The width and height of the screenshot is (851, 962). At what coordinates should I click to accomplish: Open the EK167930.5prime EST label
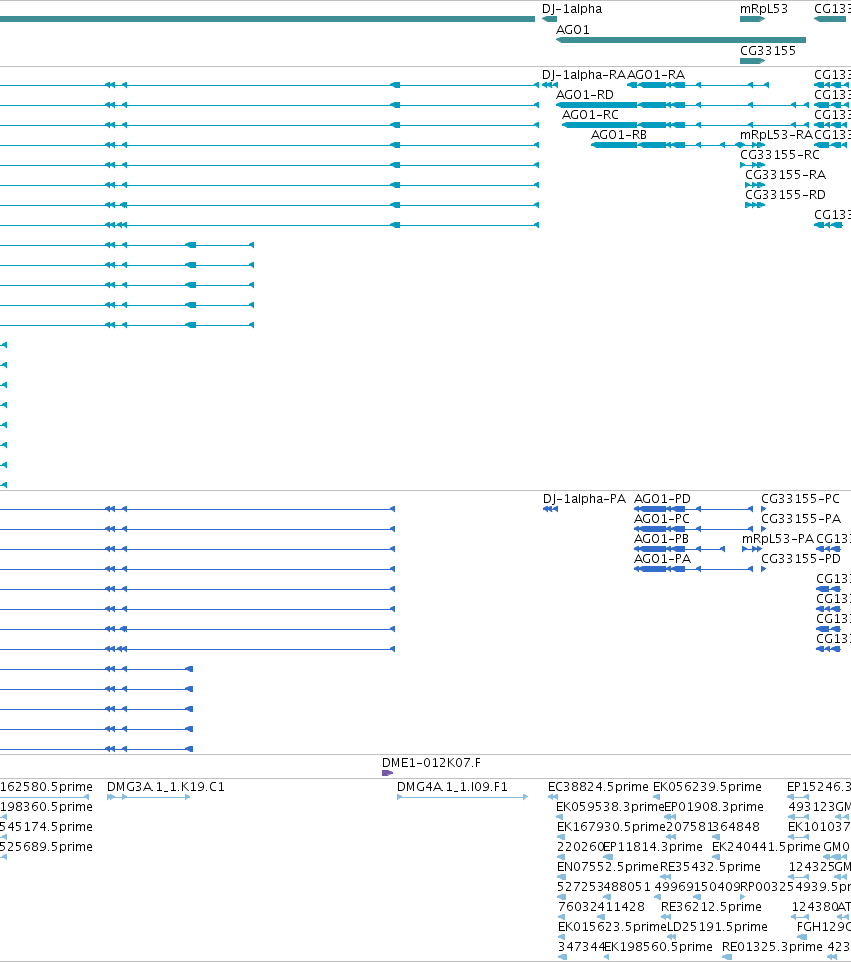pyautogui.click(x=611, y=826)
